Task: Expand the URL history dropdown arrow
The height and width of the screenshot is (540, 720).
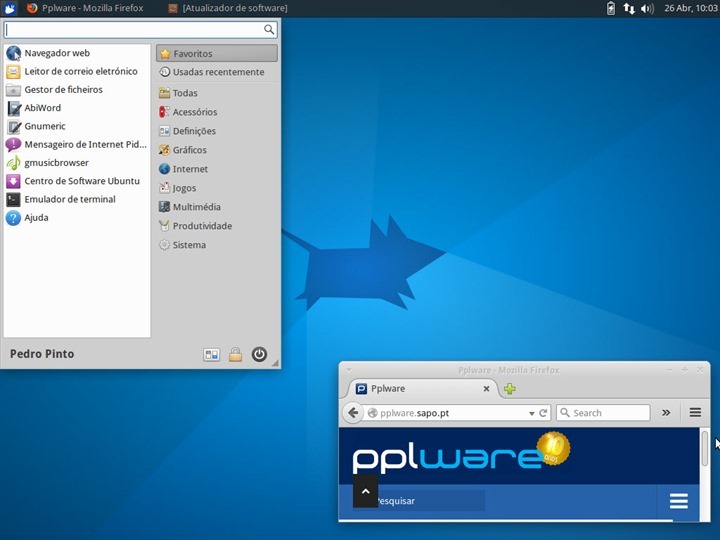Action: coord(531,413)
